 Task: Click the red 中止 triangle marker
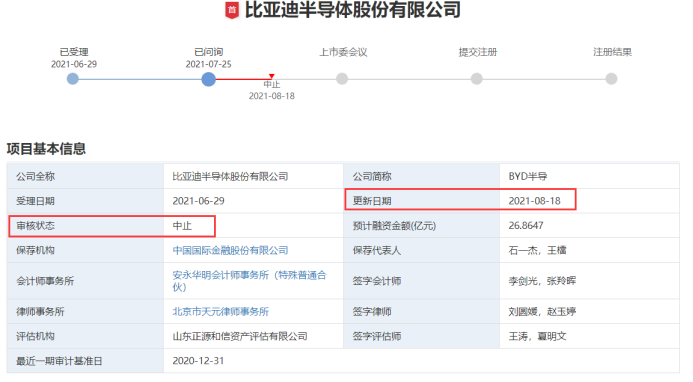click(x=272, y=76)
